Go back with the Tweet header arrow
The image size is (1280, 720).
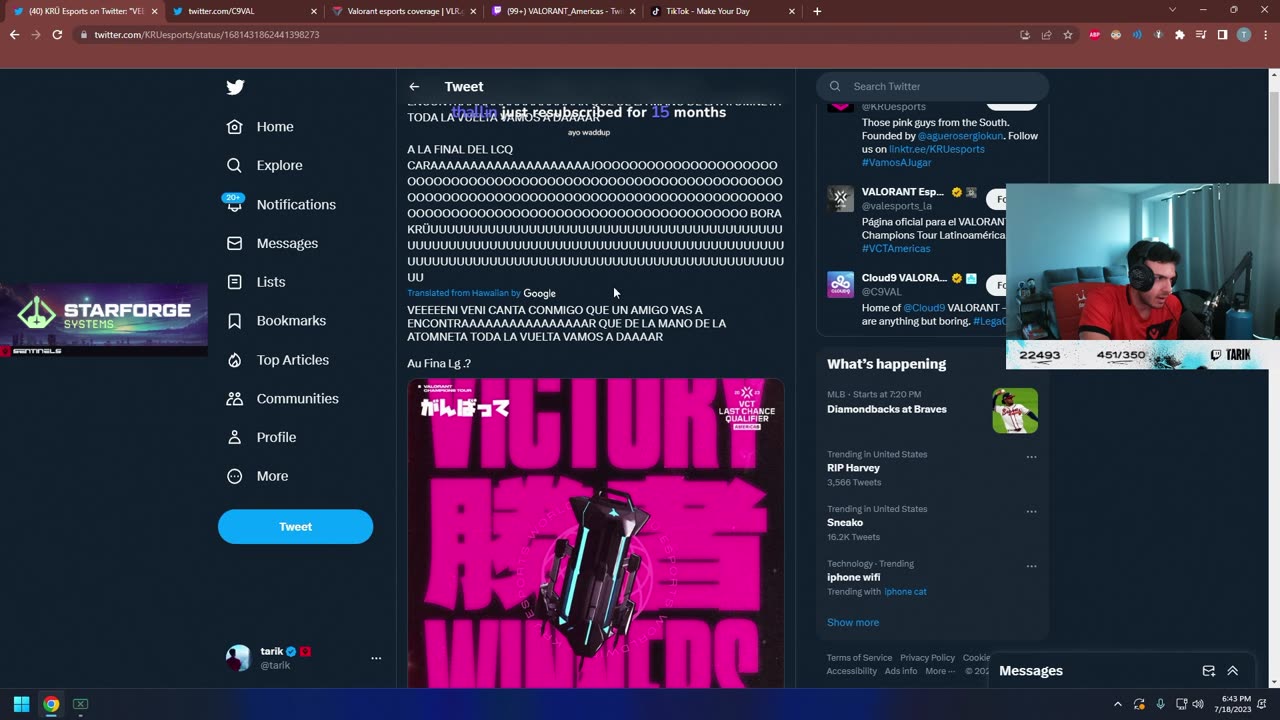pyautogui.click(x=414, y=87)
